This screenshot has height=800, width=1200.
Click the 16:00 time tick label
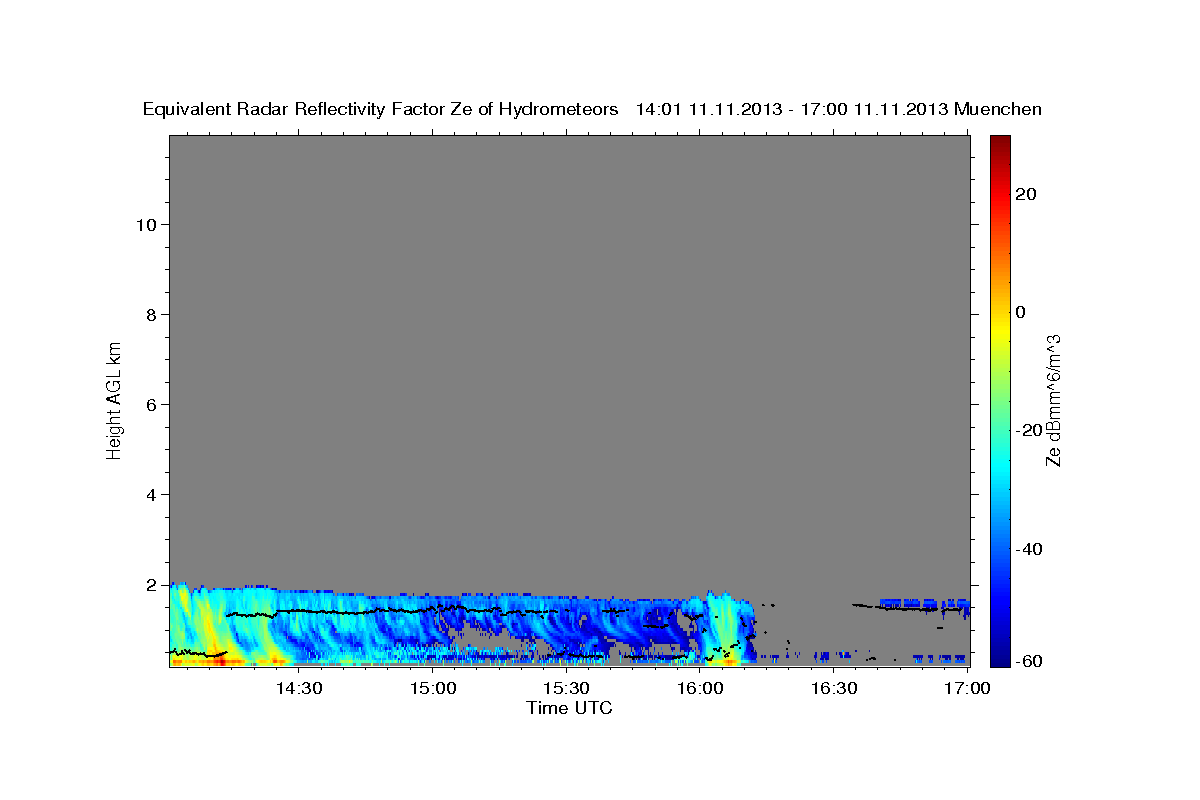click(x=700, y=689)
